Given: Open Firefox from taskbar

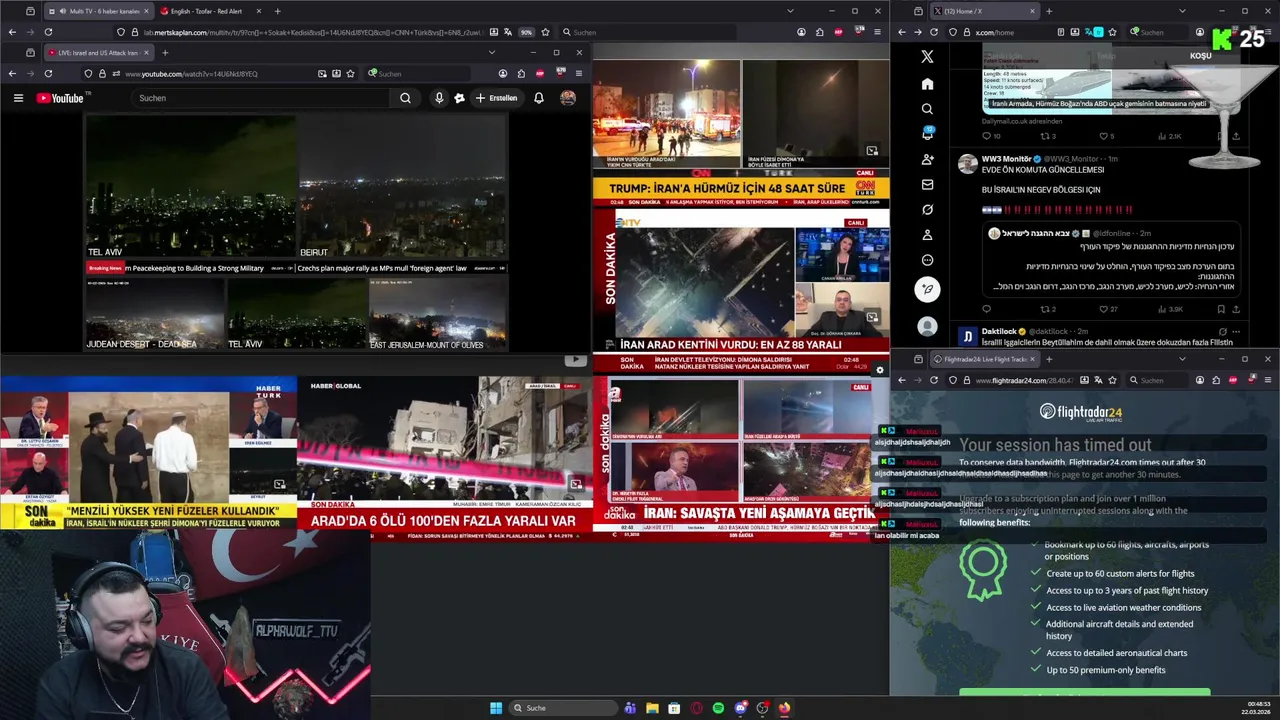Looking at the screenshot, I should tap(784, 708).
